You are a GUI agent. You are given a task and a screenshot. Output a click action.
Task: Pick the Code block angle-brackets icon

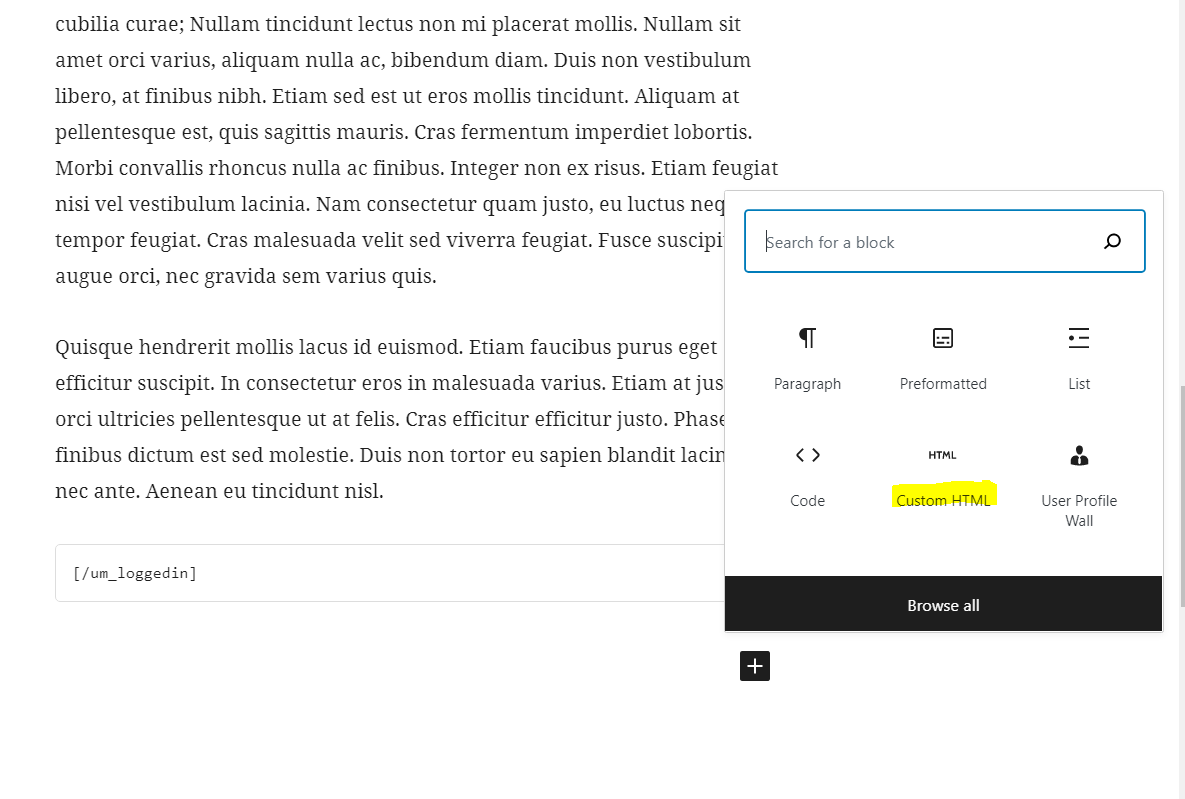[x=807, y=455]
